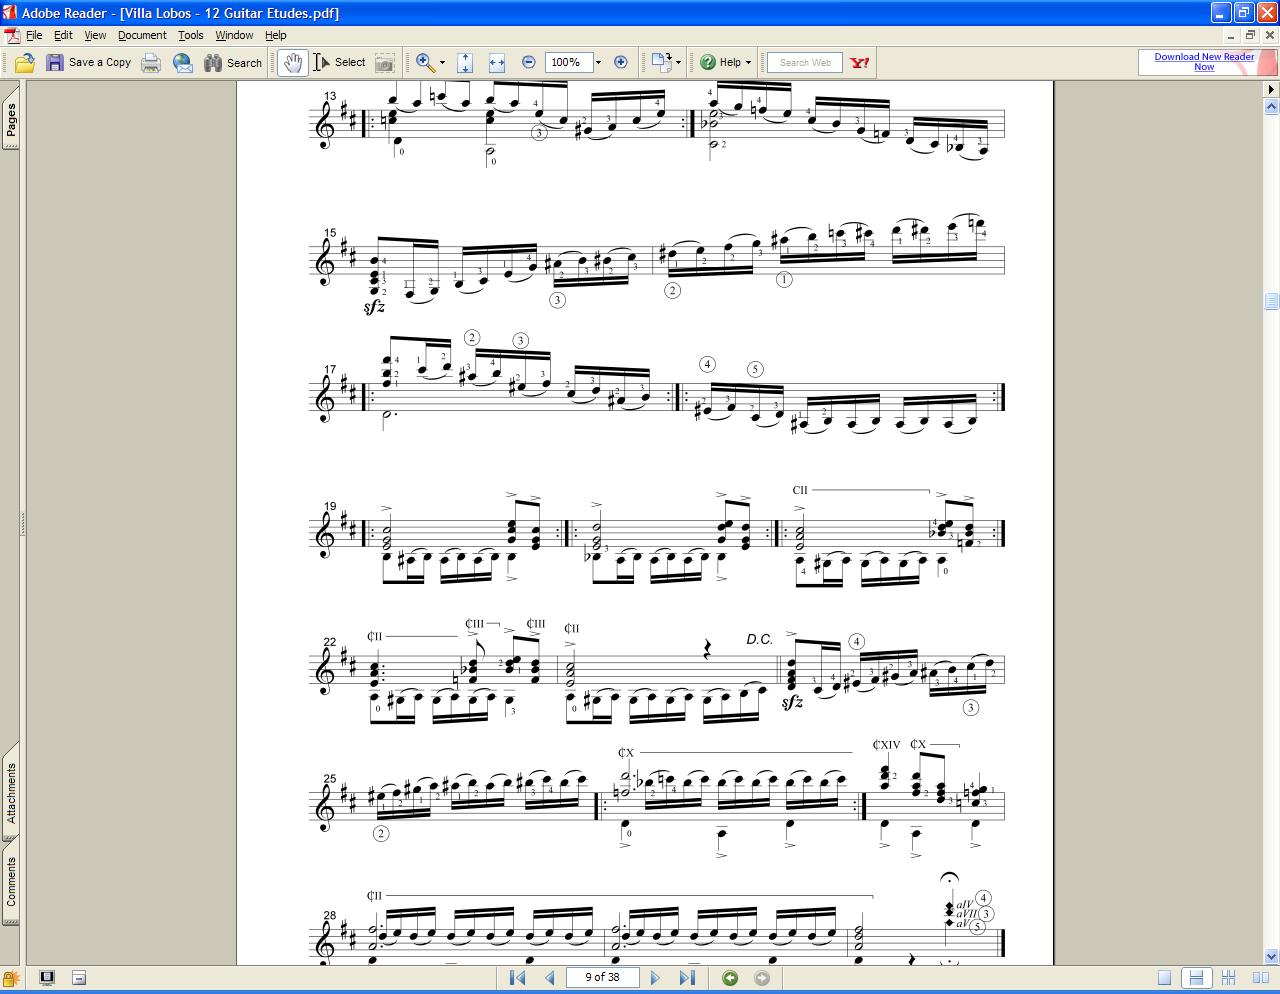Click the document security lock icon
This screenshot has width=1280, height=994.
(x=12, y=978)
